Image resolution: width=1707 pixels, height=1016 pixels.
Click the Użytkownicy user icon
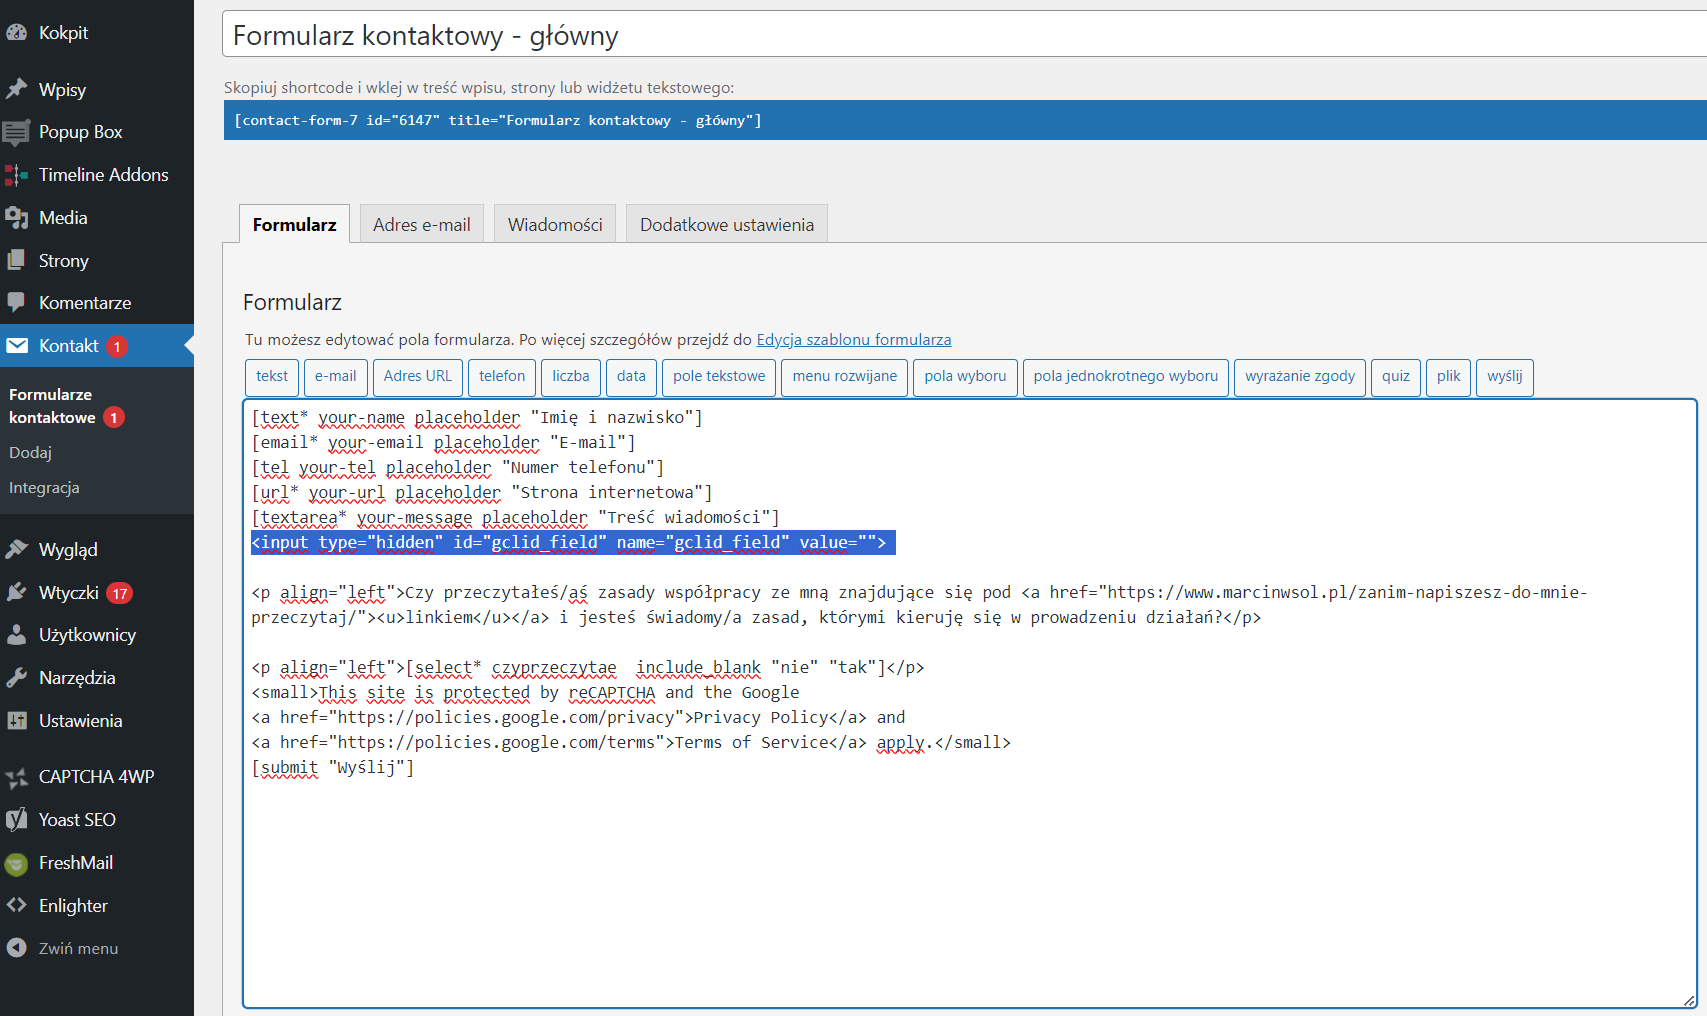(x=16, y=635)
